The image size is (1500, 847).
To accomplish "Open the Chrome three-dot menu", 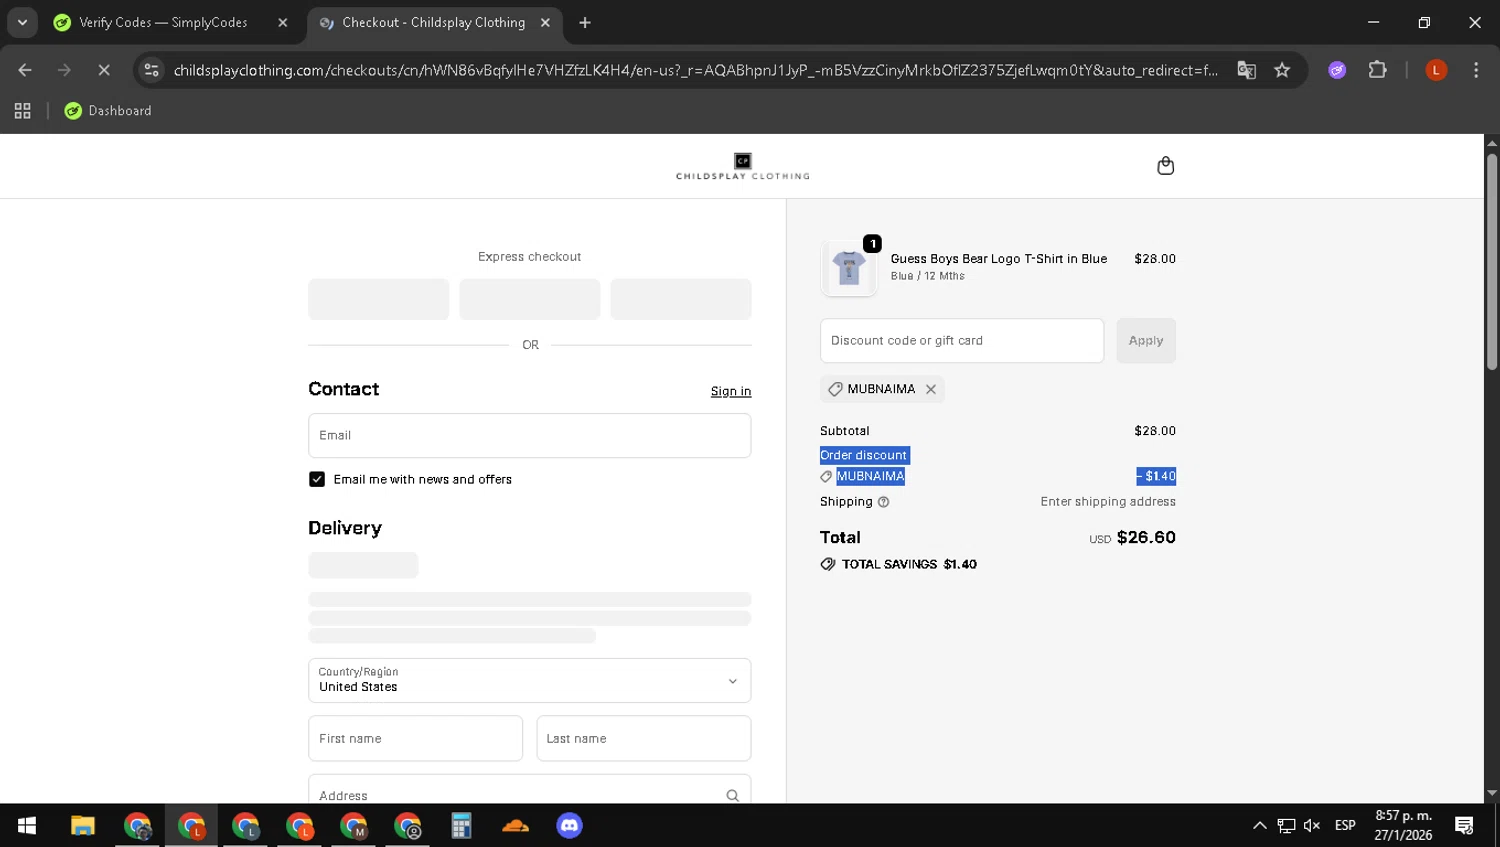I will pyautogui.click(x=1476, y=70).
